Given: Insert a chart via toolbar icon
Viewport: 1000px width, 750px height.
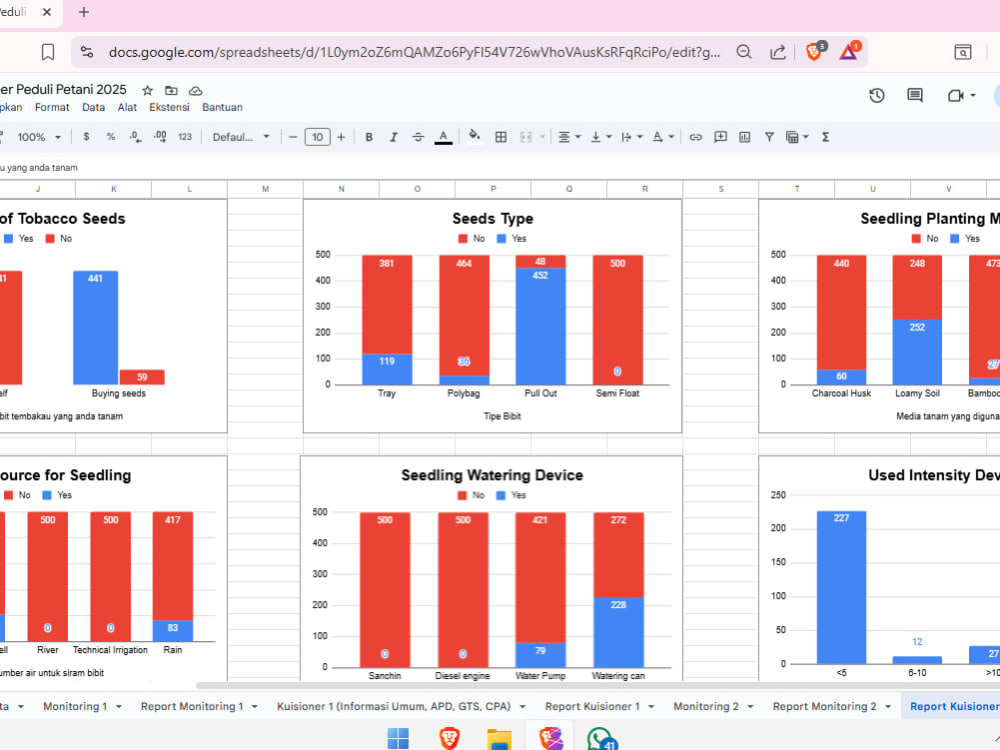Looking at the screenshot, I should (745, 137).
